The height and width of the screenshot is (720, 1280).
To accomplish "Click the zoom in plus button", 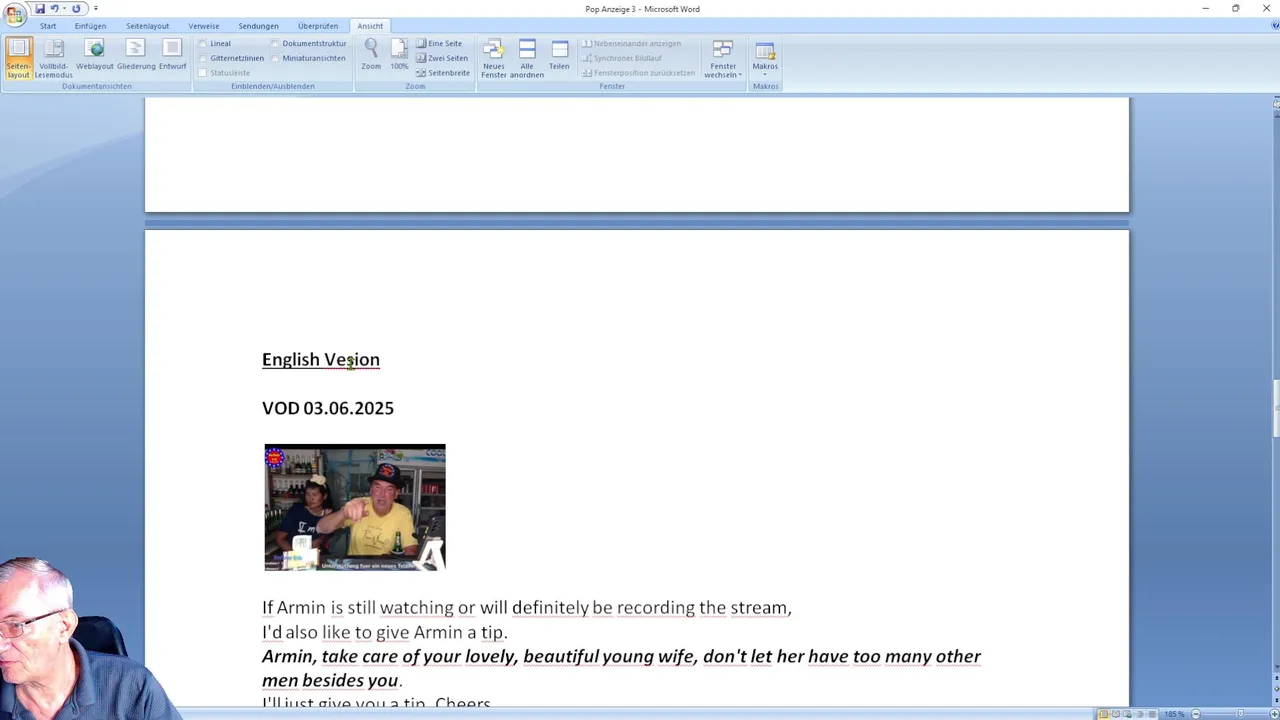I will click(1274, 714).
